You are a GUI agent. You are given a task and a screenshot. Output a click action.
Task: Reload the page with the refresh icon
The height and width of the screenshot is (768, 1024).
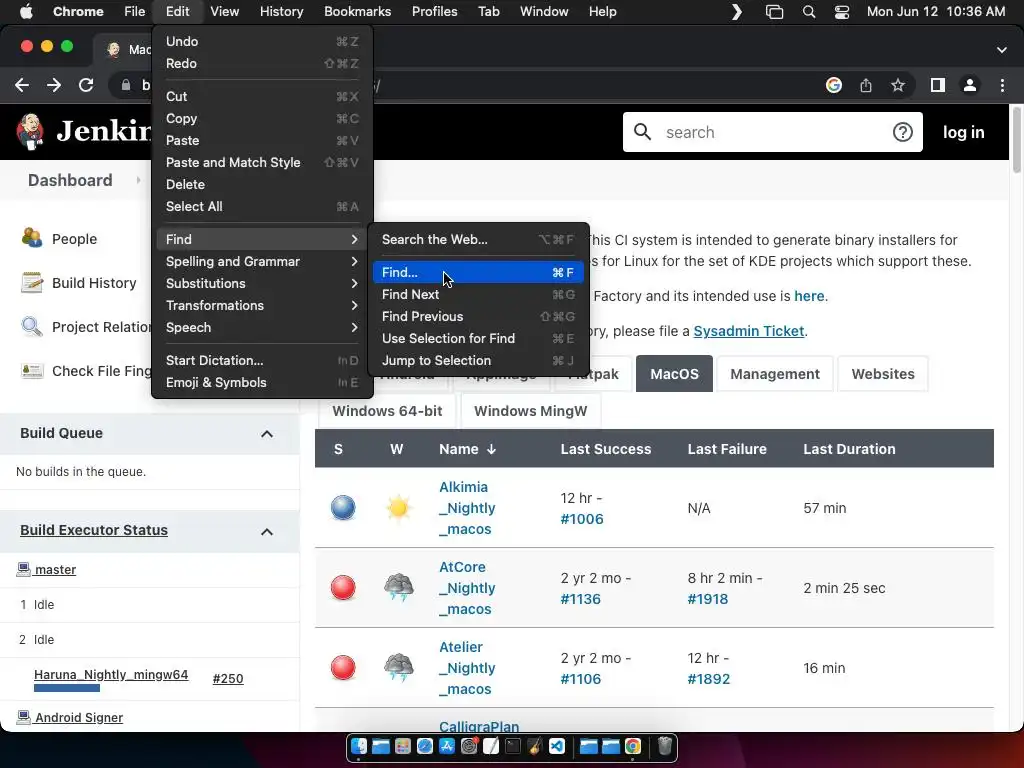[86, 85]
